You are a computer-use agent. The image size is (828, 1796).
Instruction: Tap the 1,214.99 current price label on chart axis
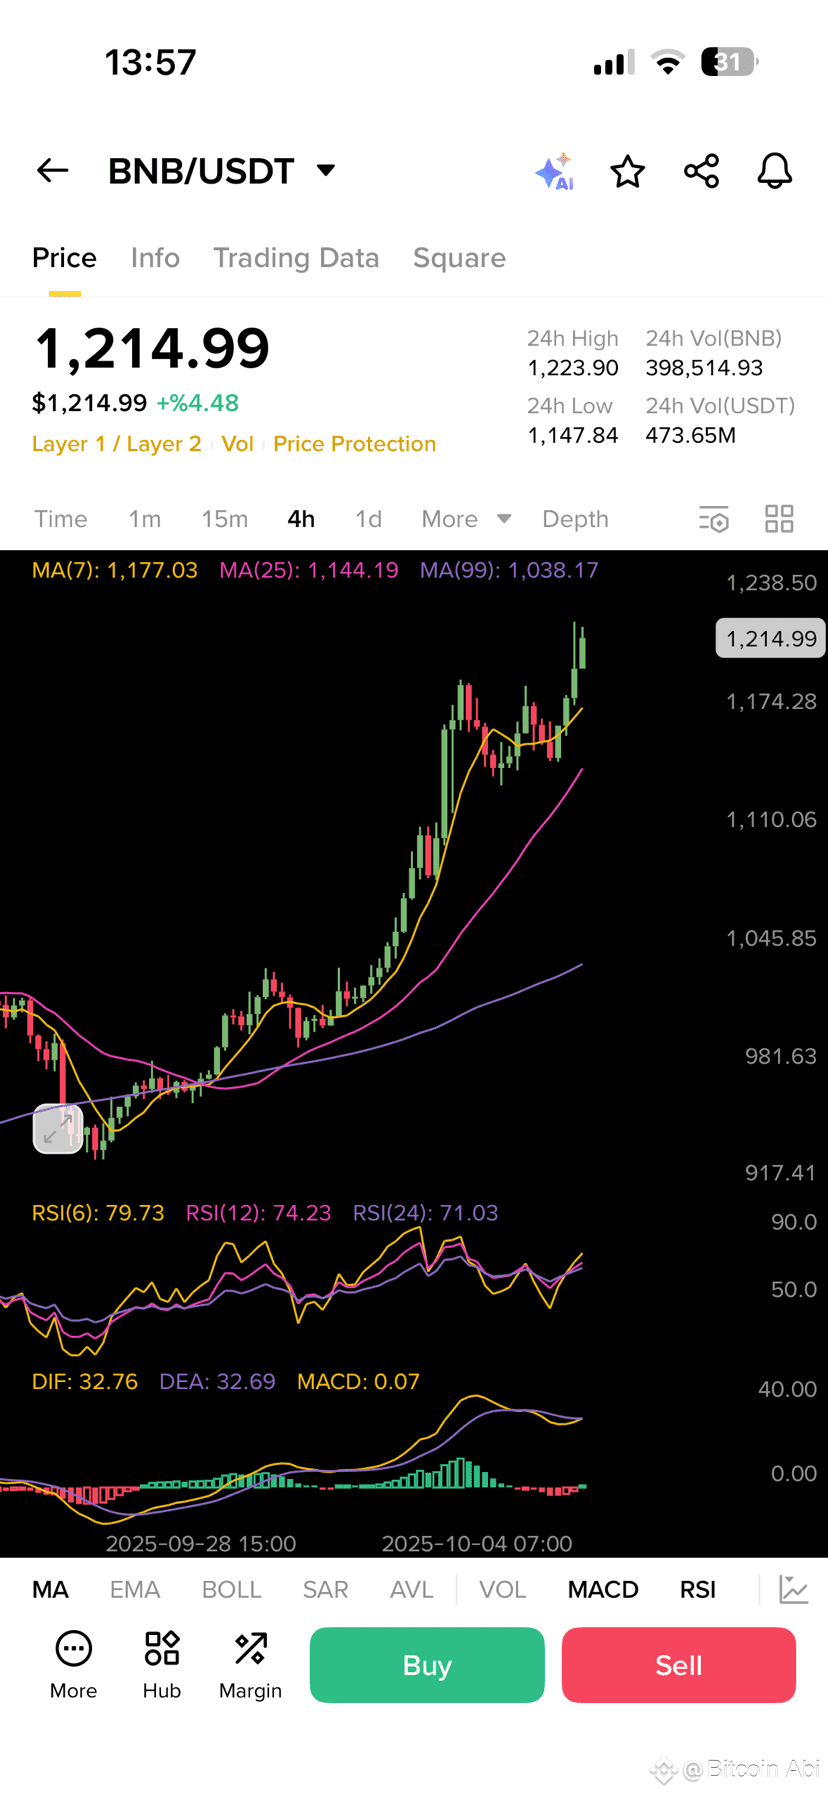click(771, 638)
